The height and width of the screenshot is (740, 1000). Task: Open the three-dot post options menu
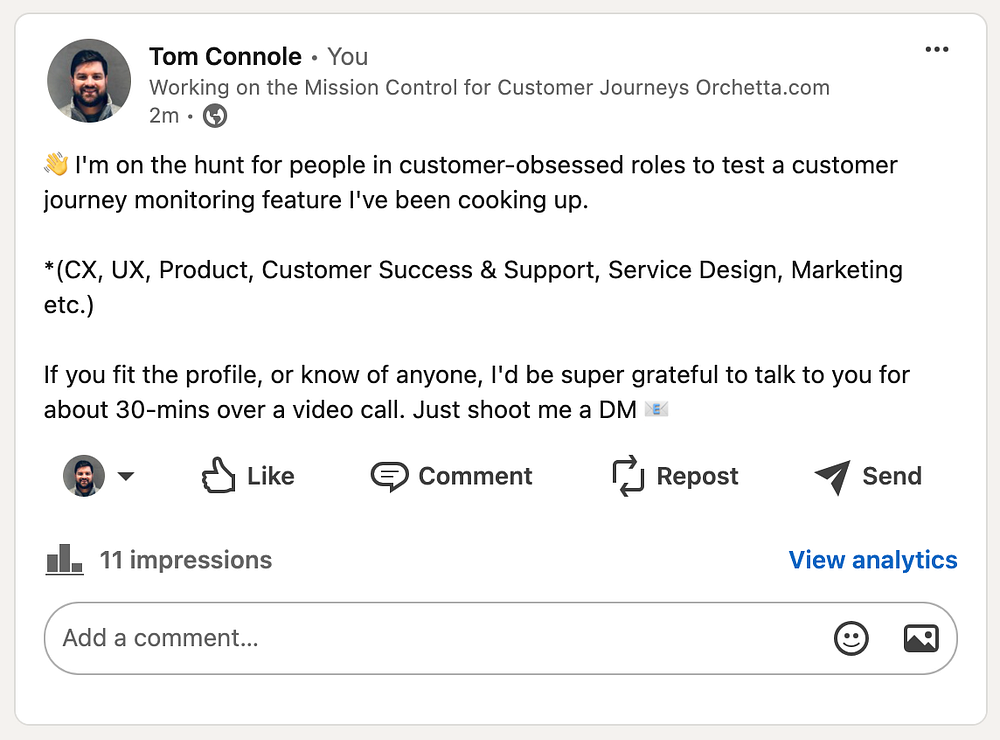pyautogui.click(x=936, y=51)
